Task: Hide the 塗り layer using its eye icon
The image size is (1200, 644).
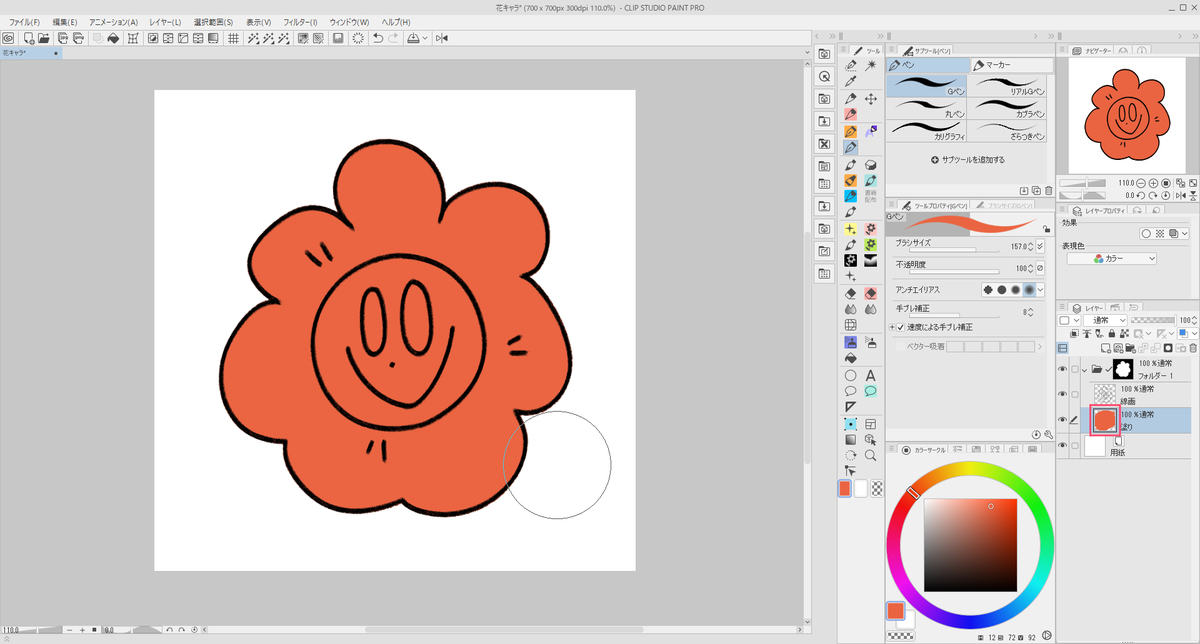Action: pos(1062,420)
